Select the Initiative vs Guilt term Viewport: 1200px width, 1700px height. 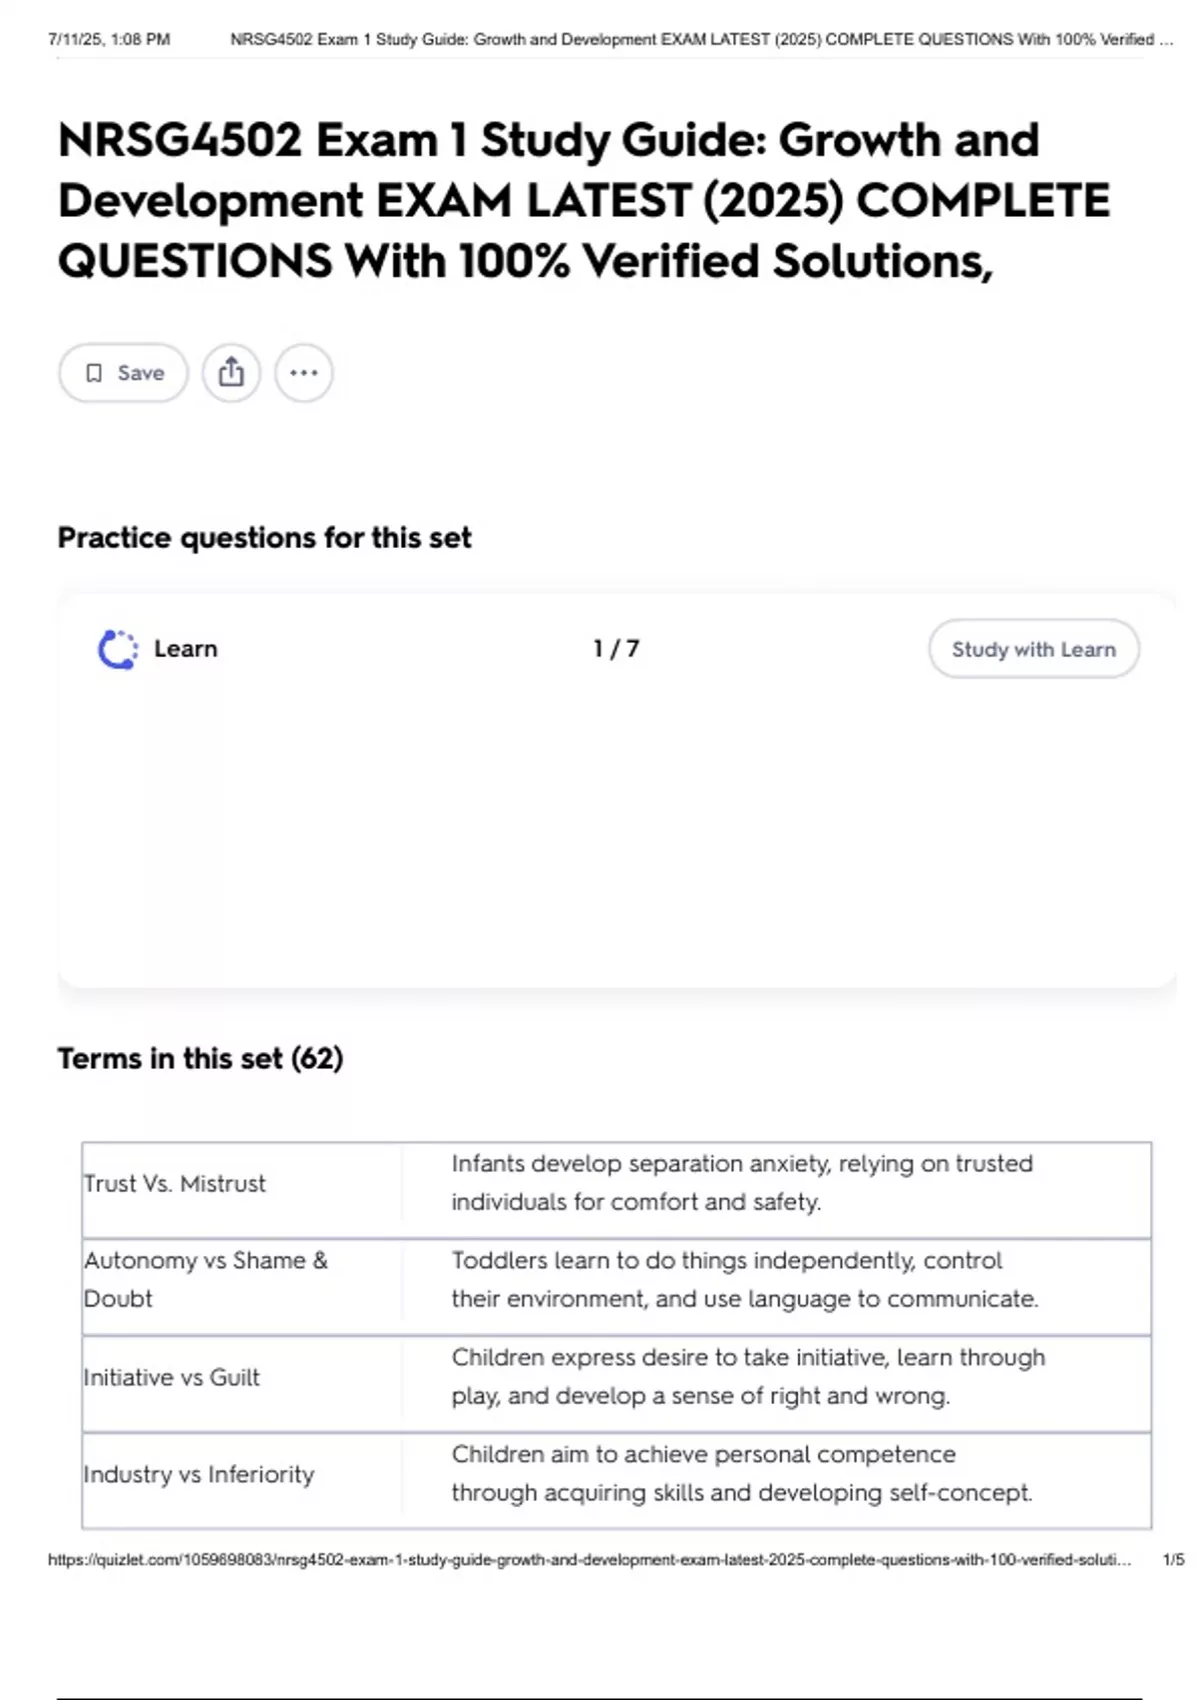click(172, 1377)
